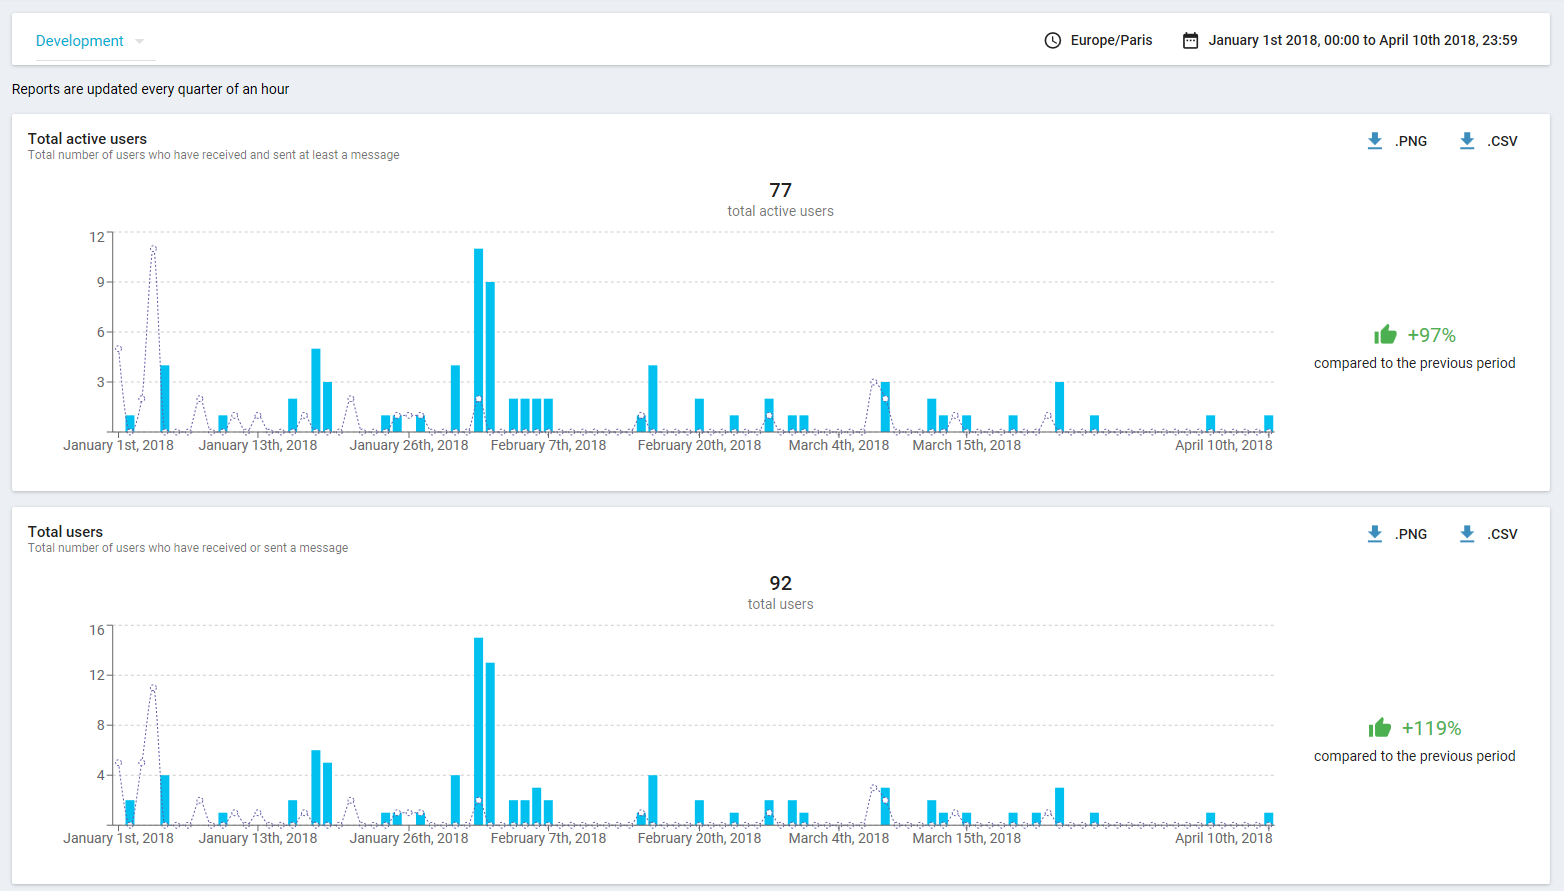The width and height of the screenshot is (1564, 891).
Task: Click thumbs-up icon next to +119%
Action: (1380, 727)
